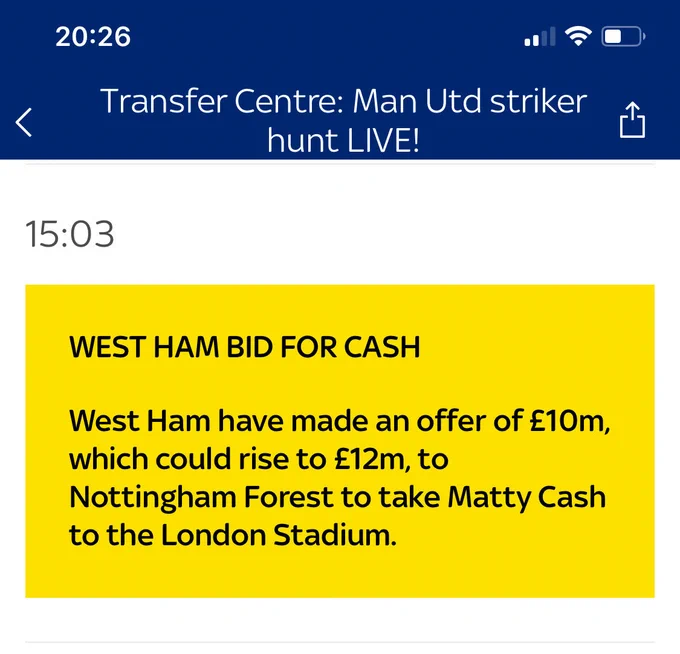680x654 pixels.
Task: Tap the 'Transfer Centre: Man Utd striker' title
Action: (343, 101)
